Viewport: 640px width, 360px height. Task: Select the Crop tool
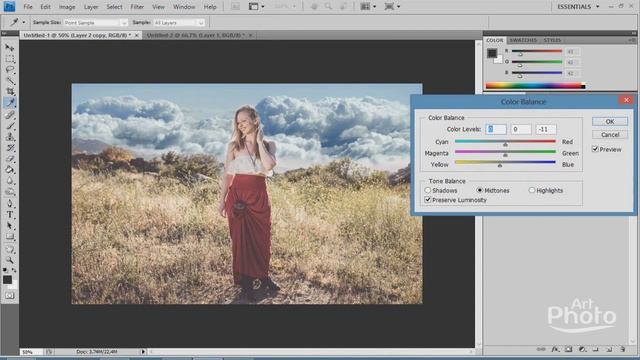(10, 92)
